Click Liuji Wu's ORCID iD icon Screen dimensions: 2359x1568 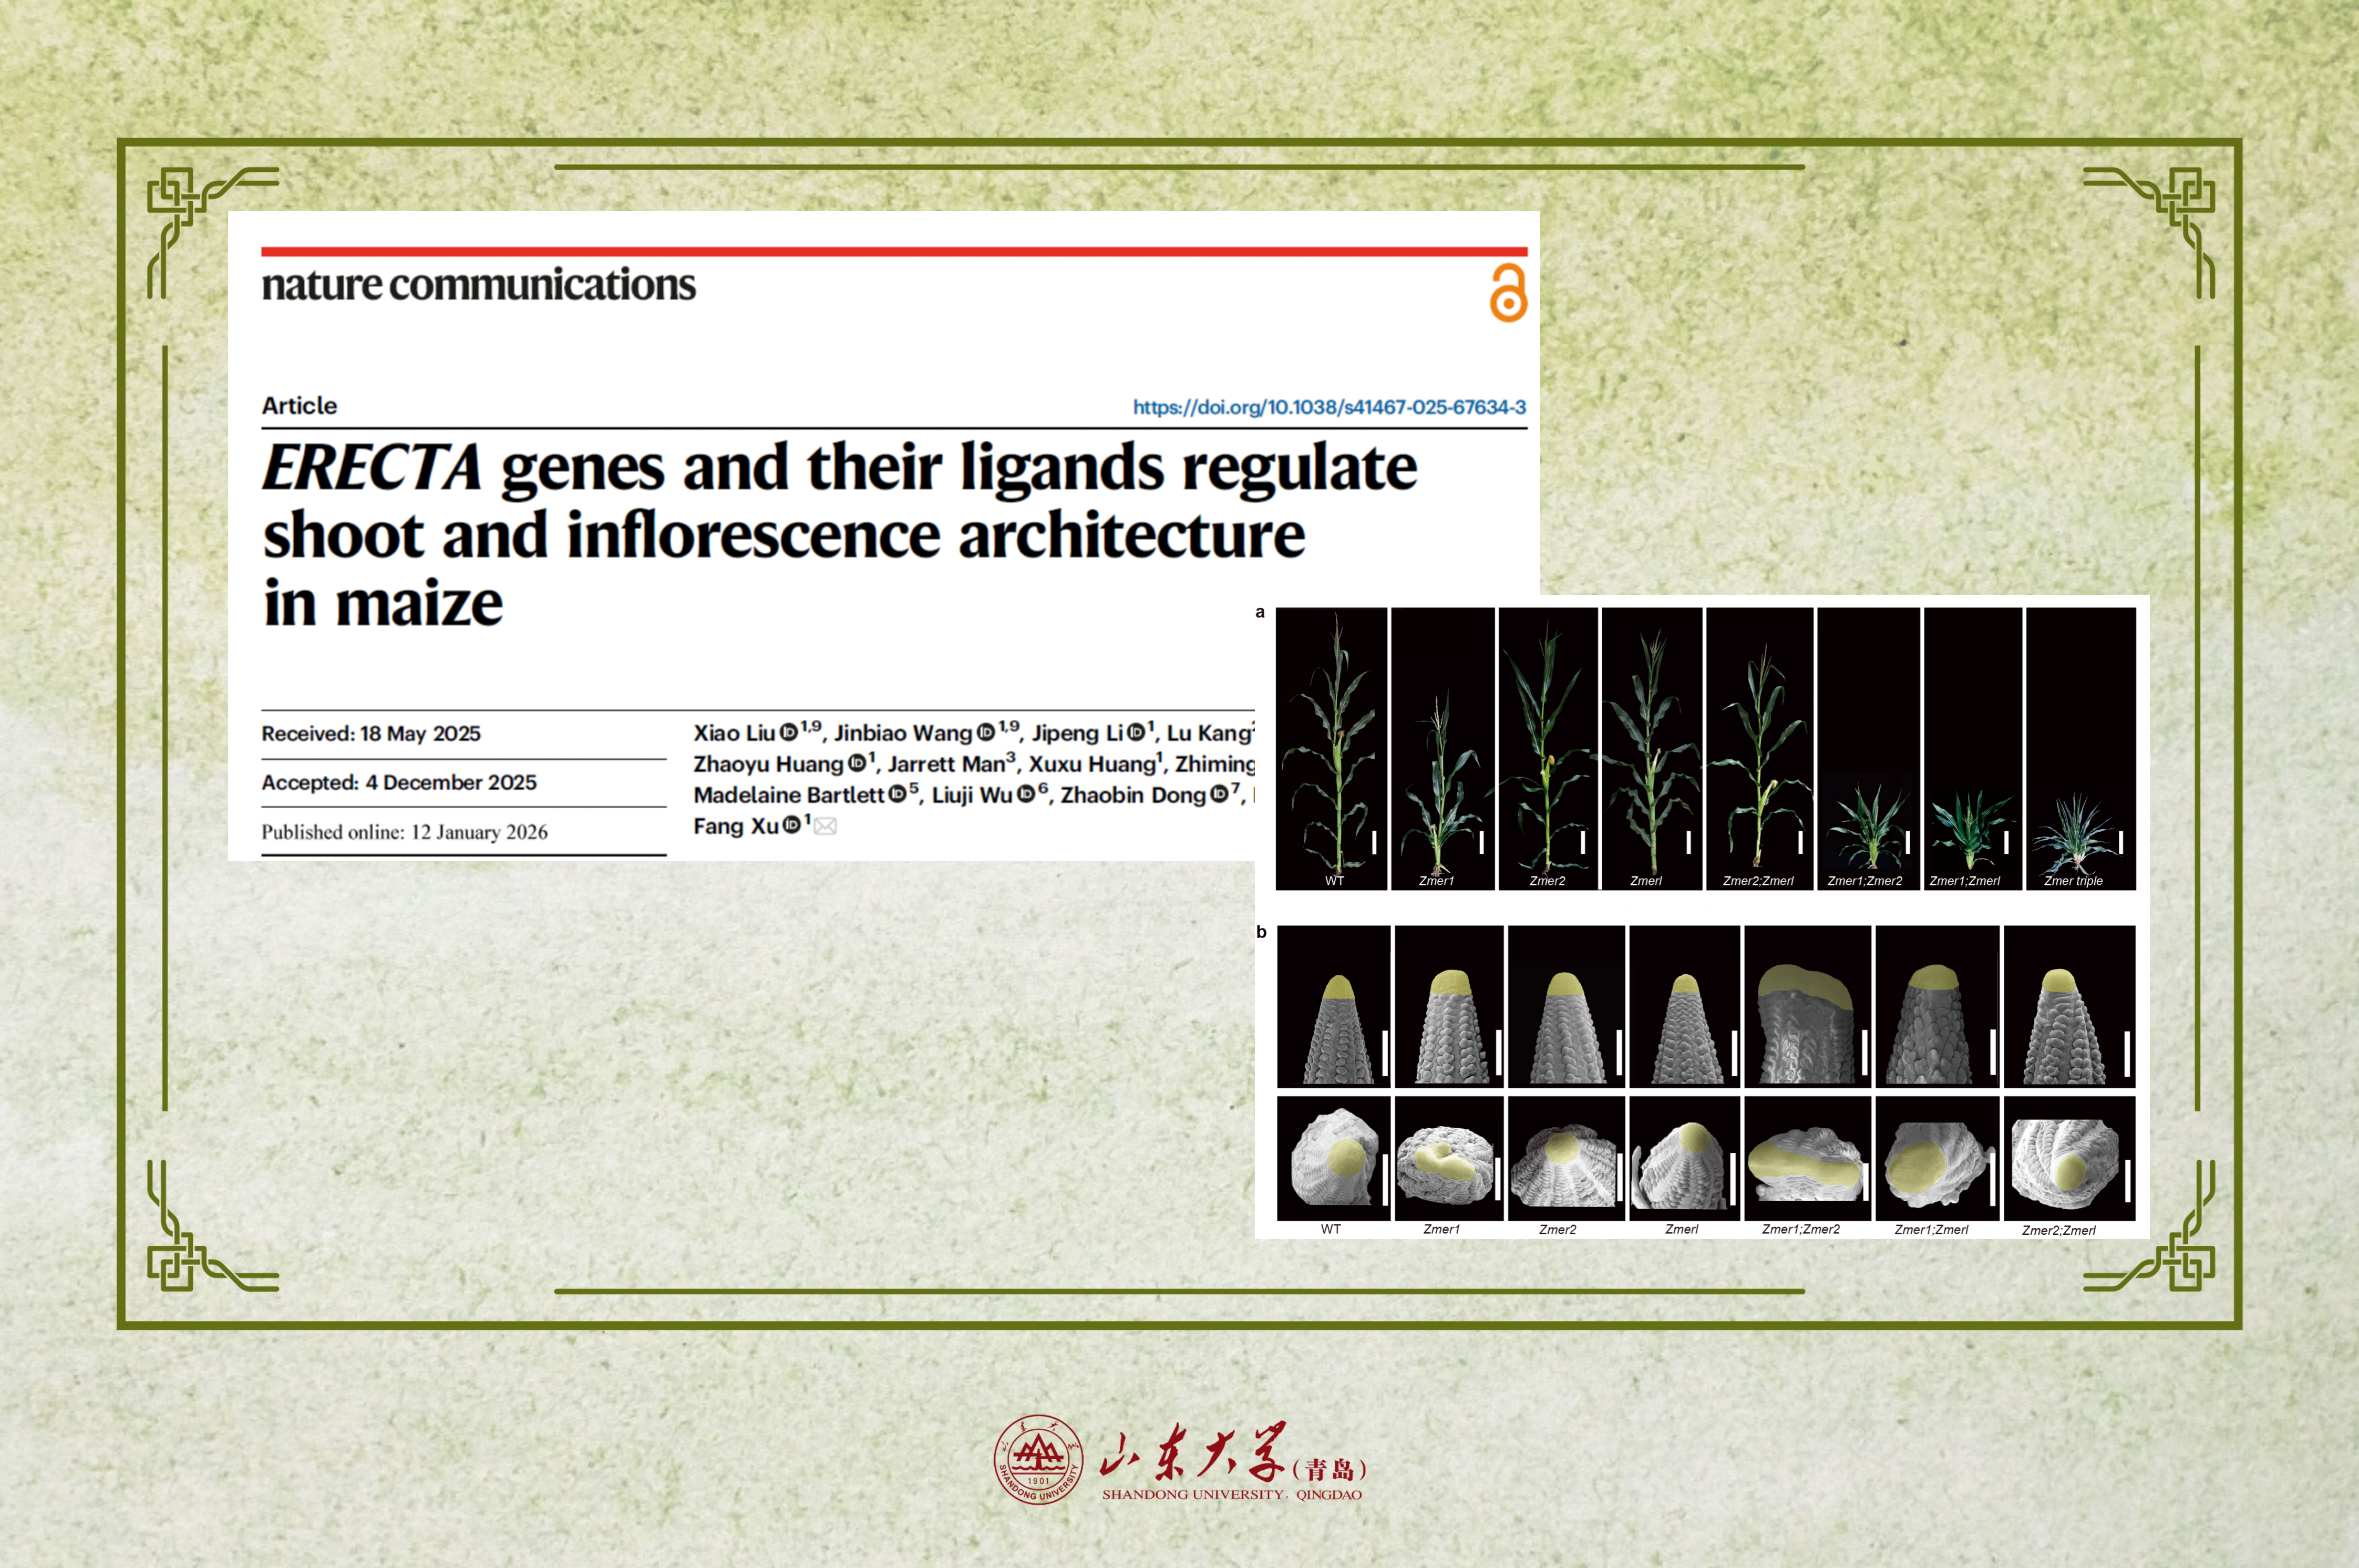point(1025,794)
